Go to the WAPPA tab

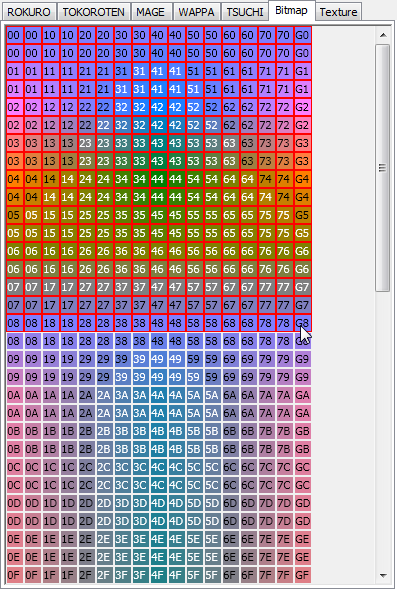(x=196, y=12)
